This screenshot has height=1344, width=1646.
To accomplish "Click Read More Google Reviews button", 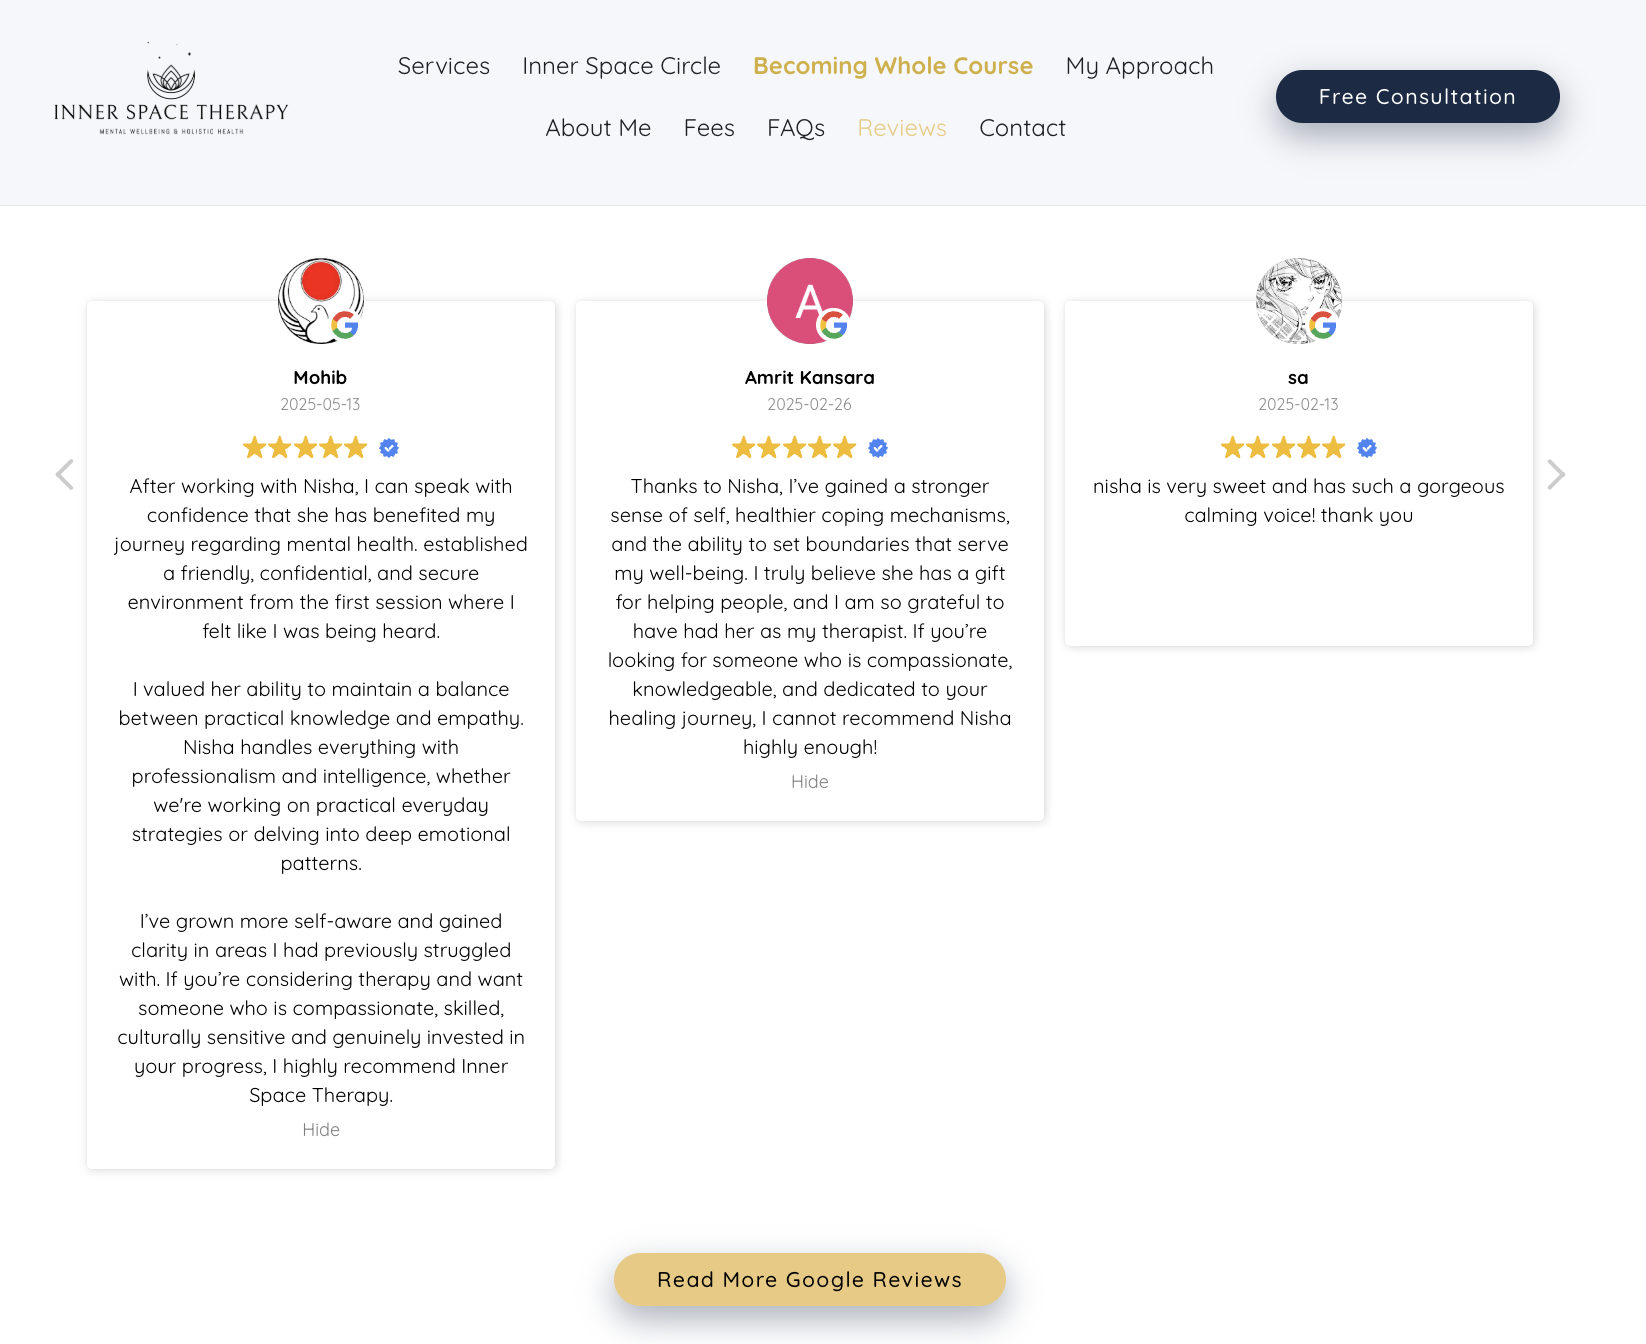I will point(809,1279).
